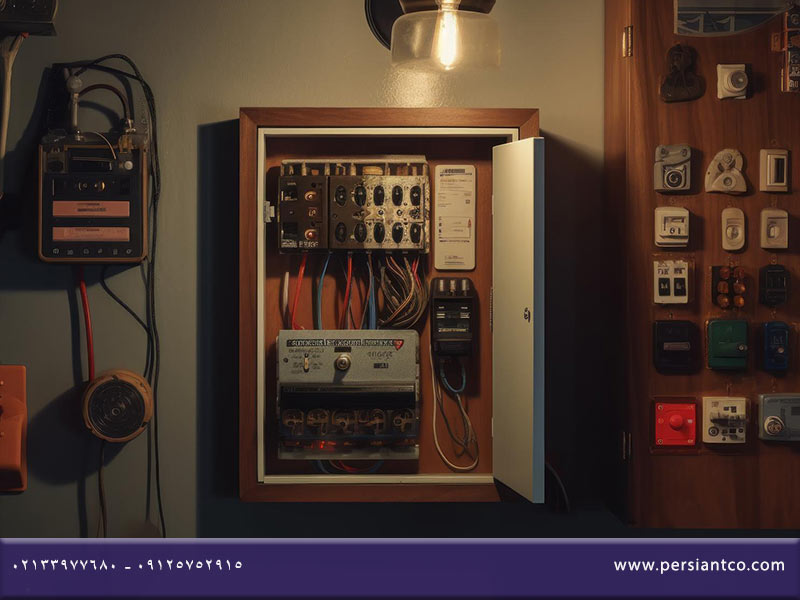This screenshot has width=800, height=600.
Task: Click the round speaker on left wall
Action: pyautogui.click(x=117, y=406)
